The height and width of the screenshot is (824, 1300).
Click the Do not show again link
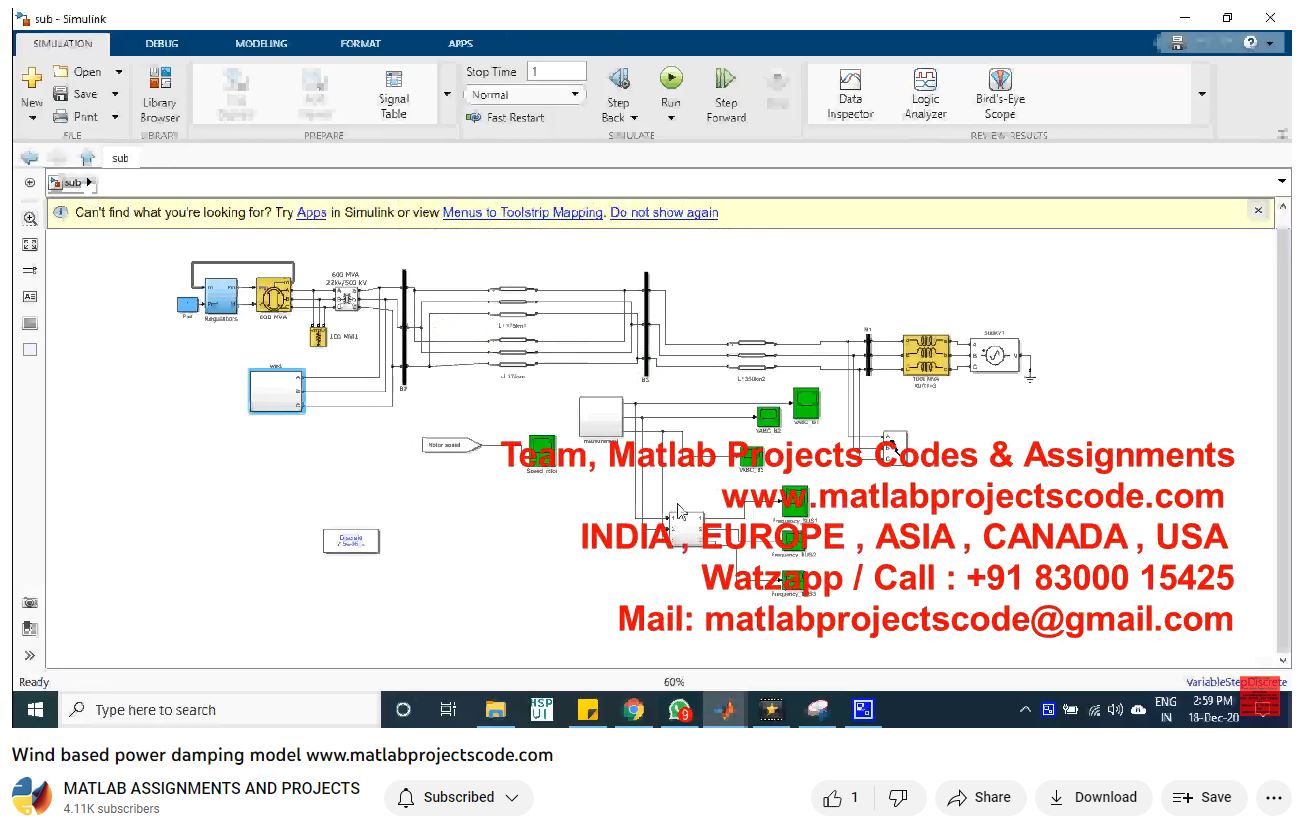click(664, 212)
